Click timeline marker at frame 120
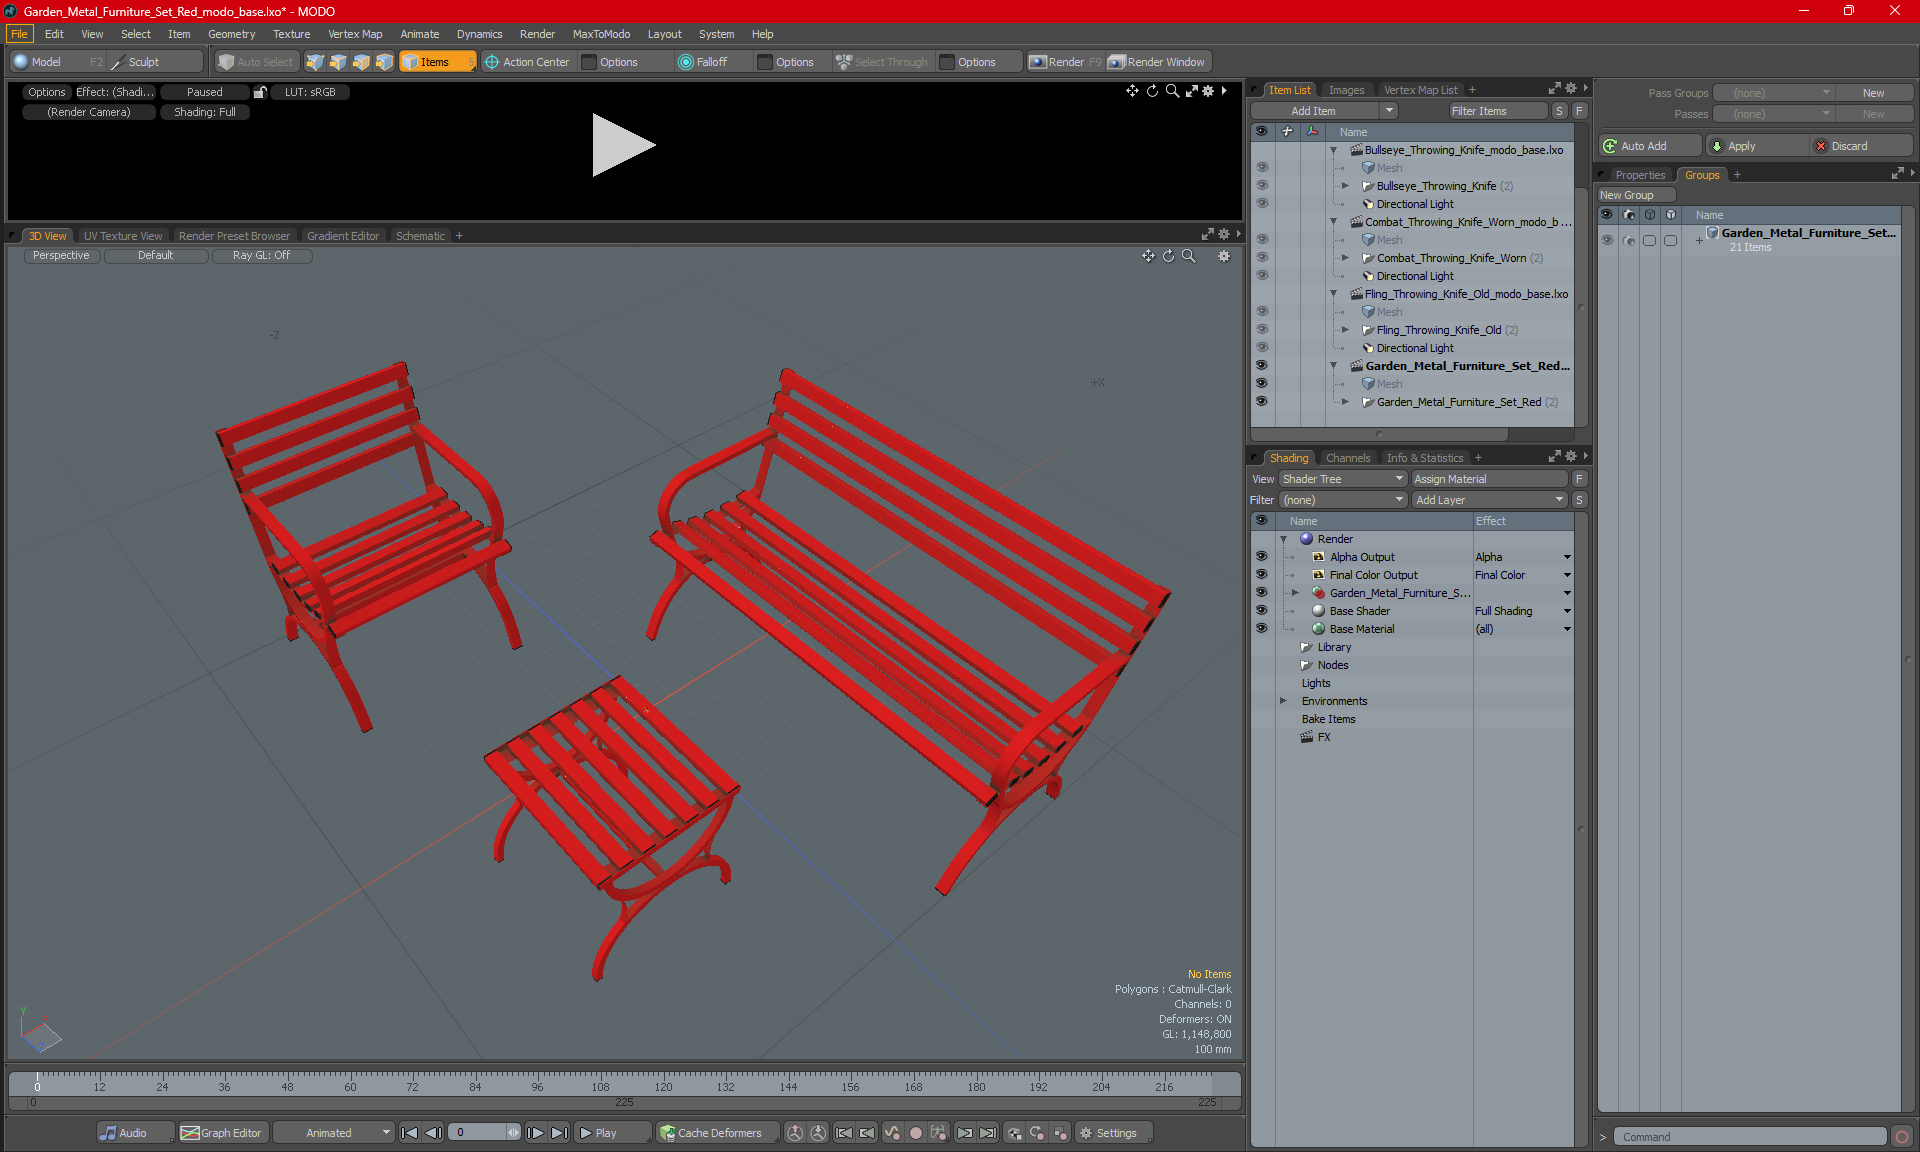This screenshot has width=1920, height=1152. (x=663, y=1086)
